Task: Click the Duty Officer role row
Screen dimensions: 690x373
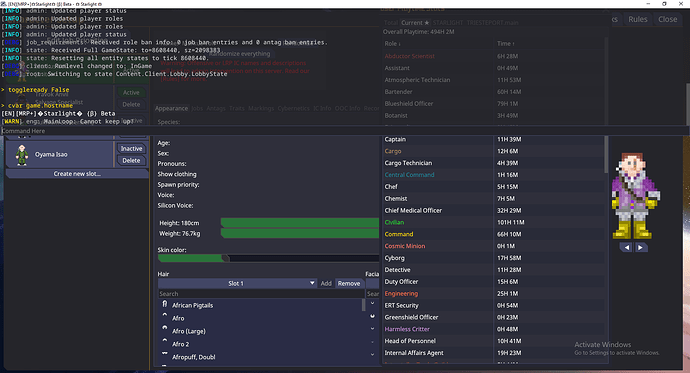Action: pos(493,282)
